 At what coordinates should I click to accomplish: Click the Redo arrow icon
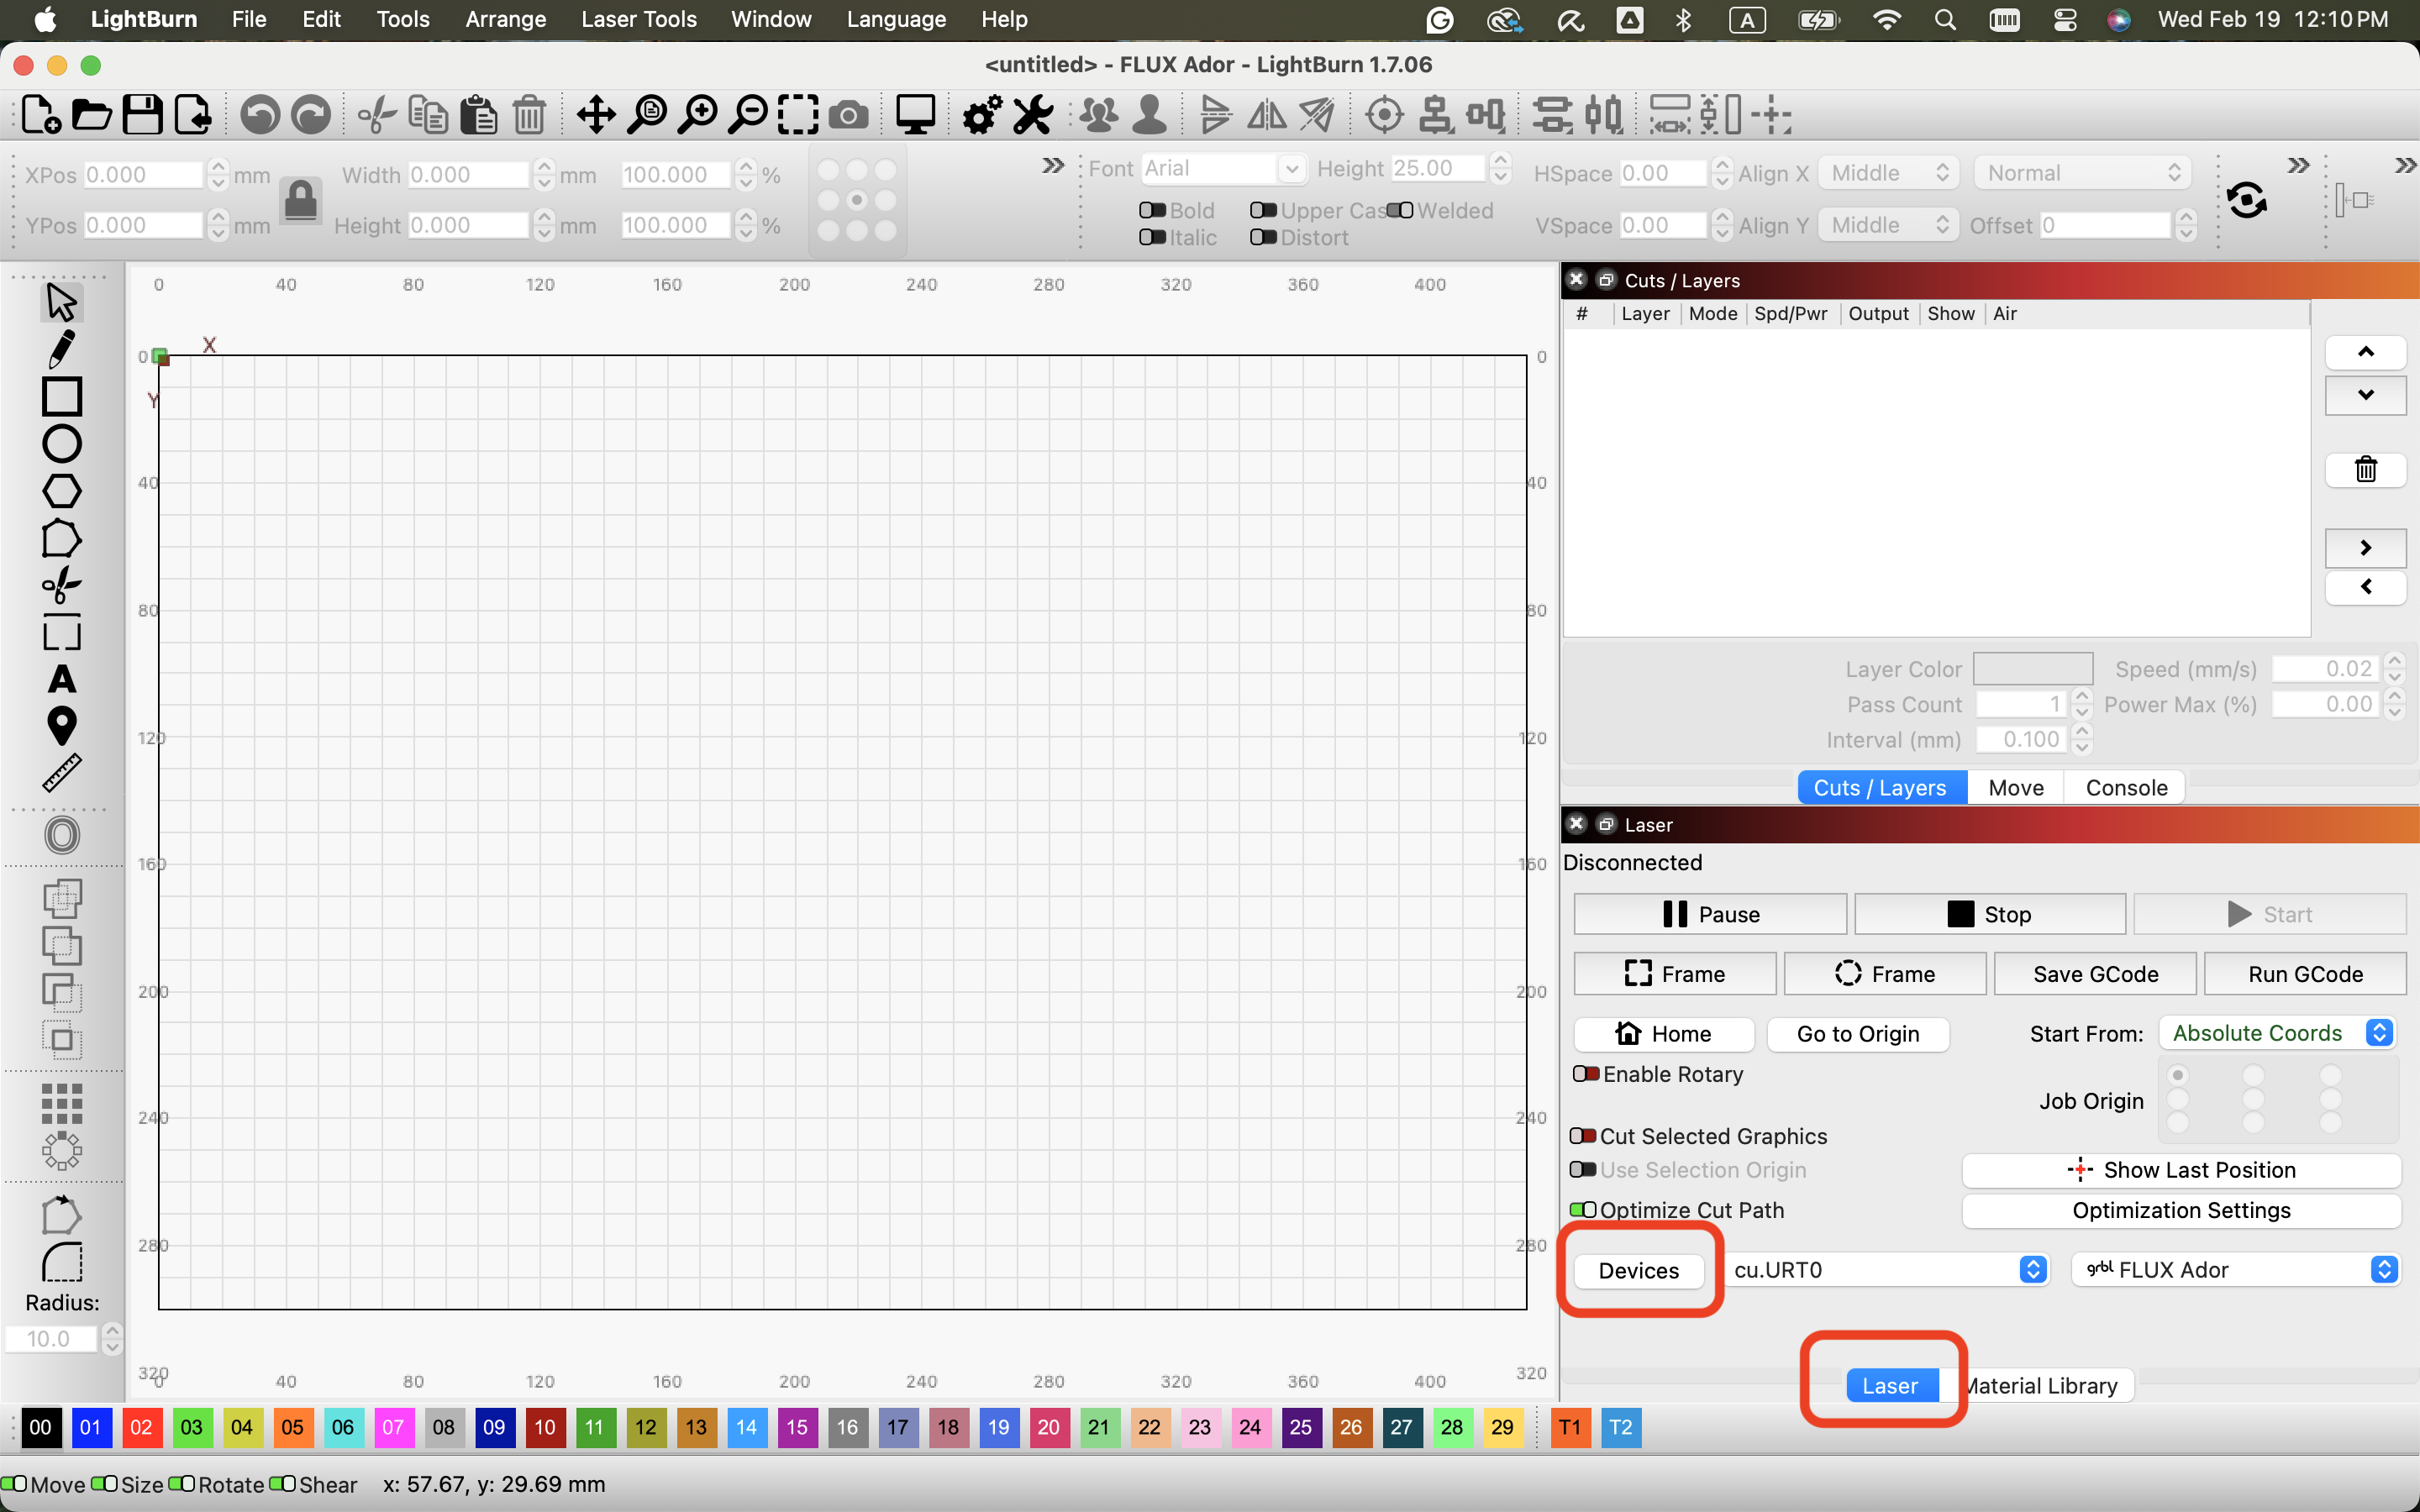(310, 115)
